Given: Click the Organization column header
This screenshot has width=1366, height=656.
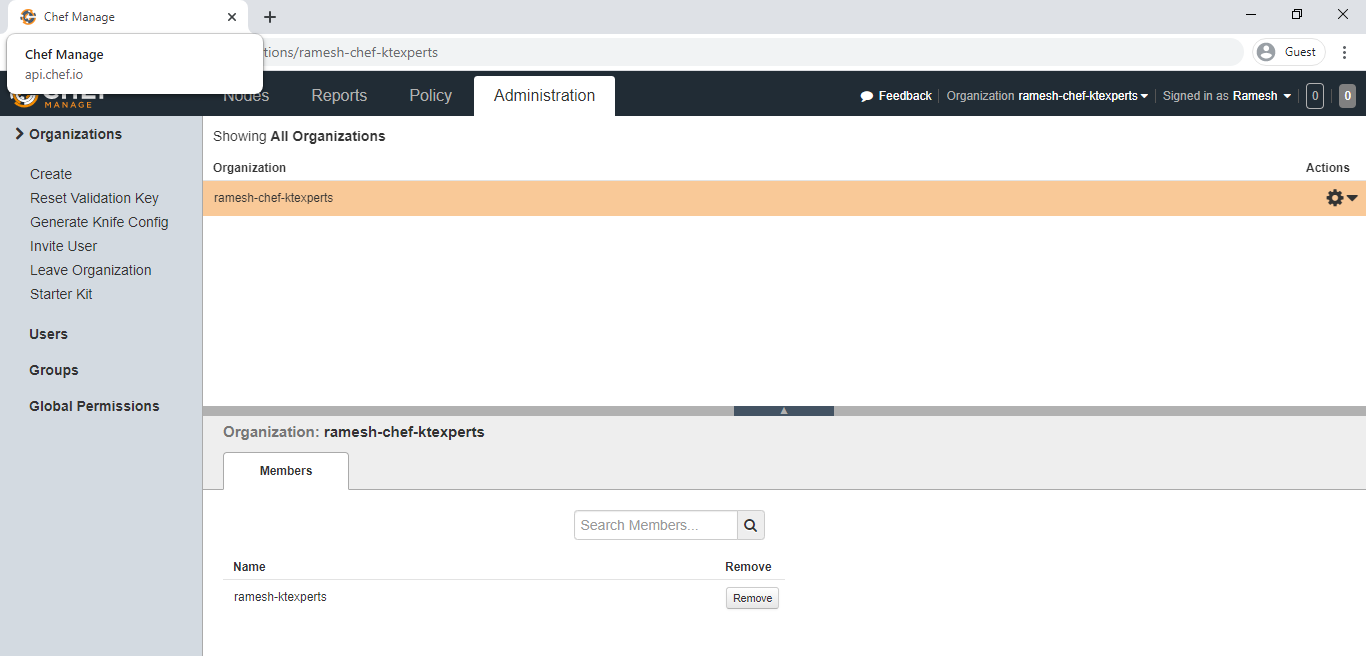Looking at the screenshot, I should click(249, 168).
